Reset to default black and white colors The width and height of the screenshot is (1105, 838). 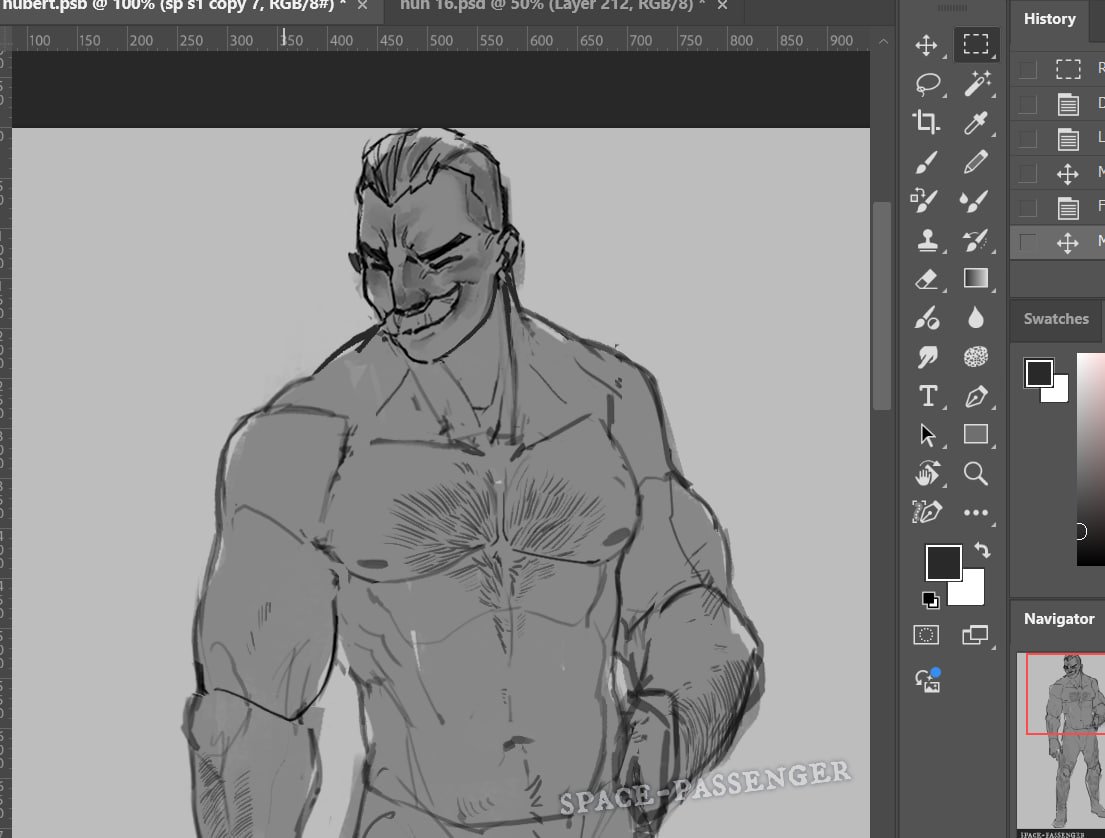click(x=930, y=600)
